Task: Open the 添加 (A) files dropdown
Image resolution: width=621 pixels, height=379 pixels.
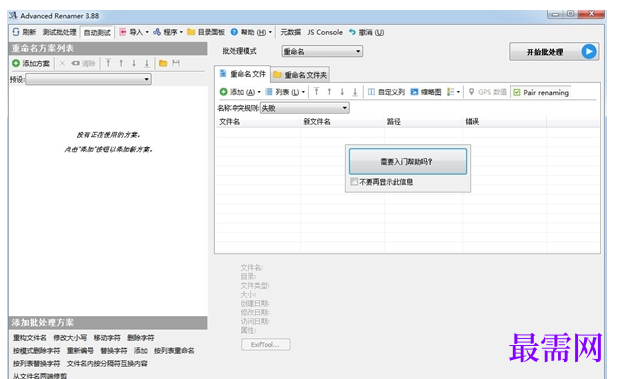Action: pos(240,92)
